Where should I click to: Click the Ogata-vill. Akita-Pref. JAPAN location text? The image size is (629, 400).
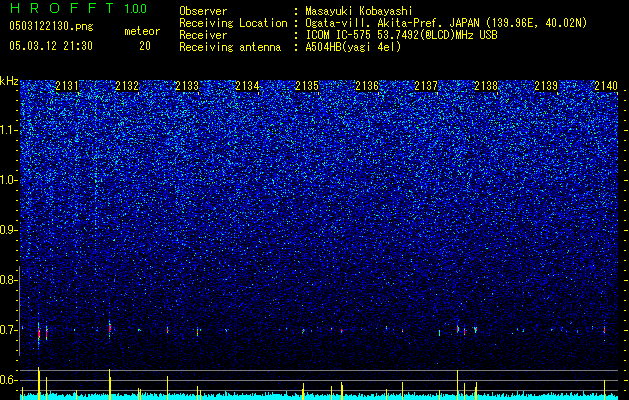446,23
